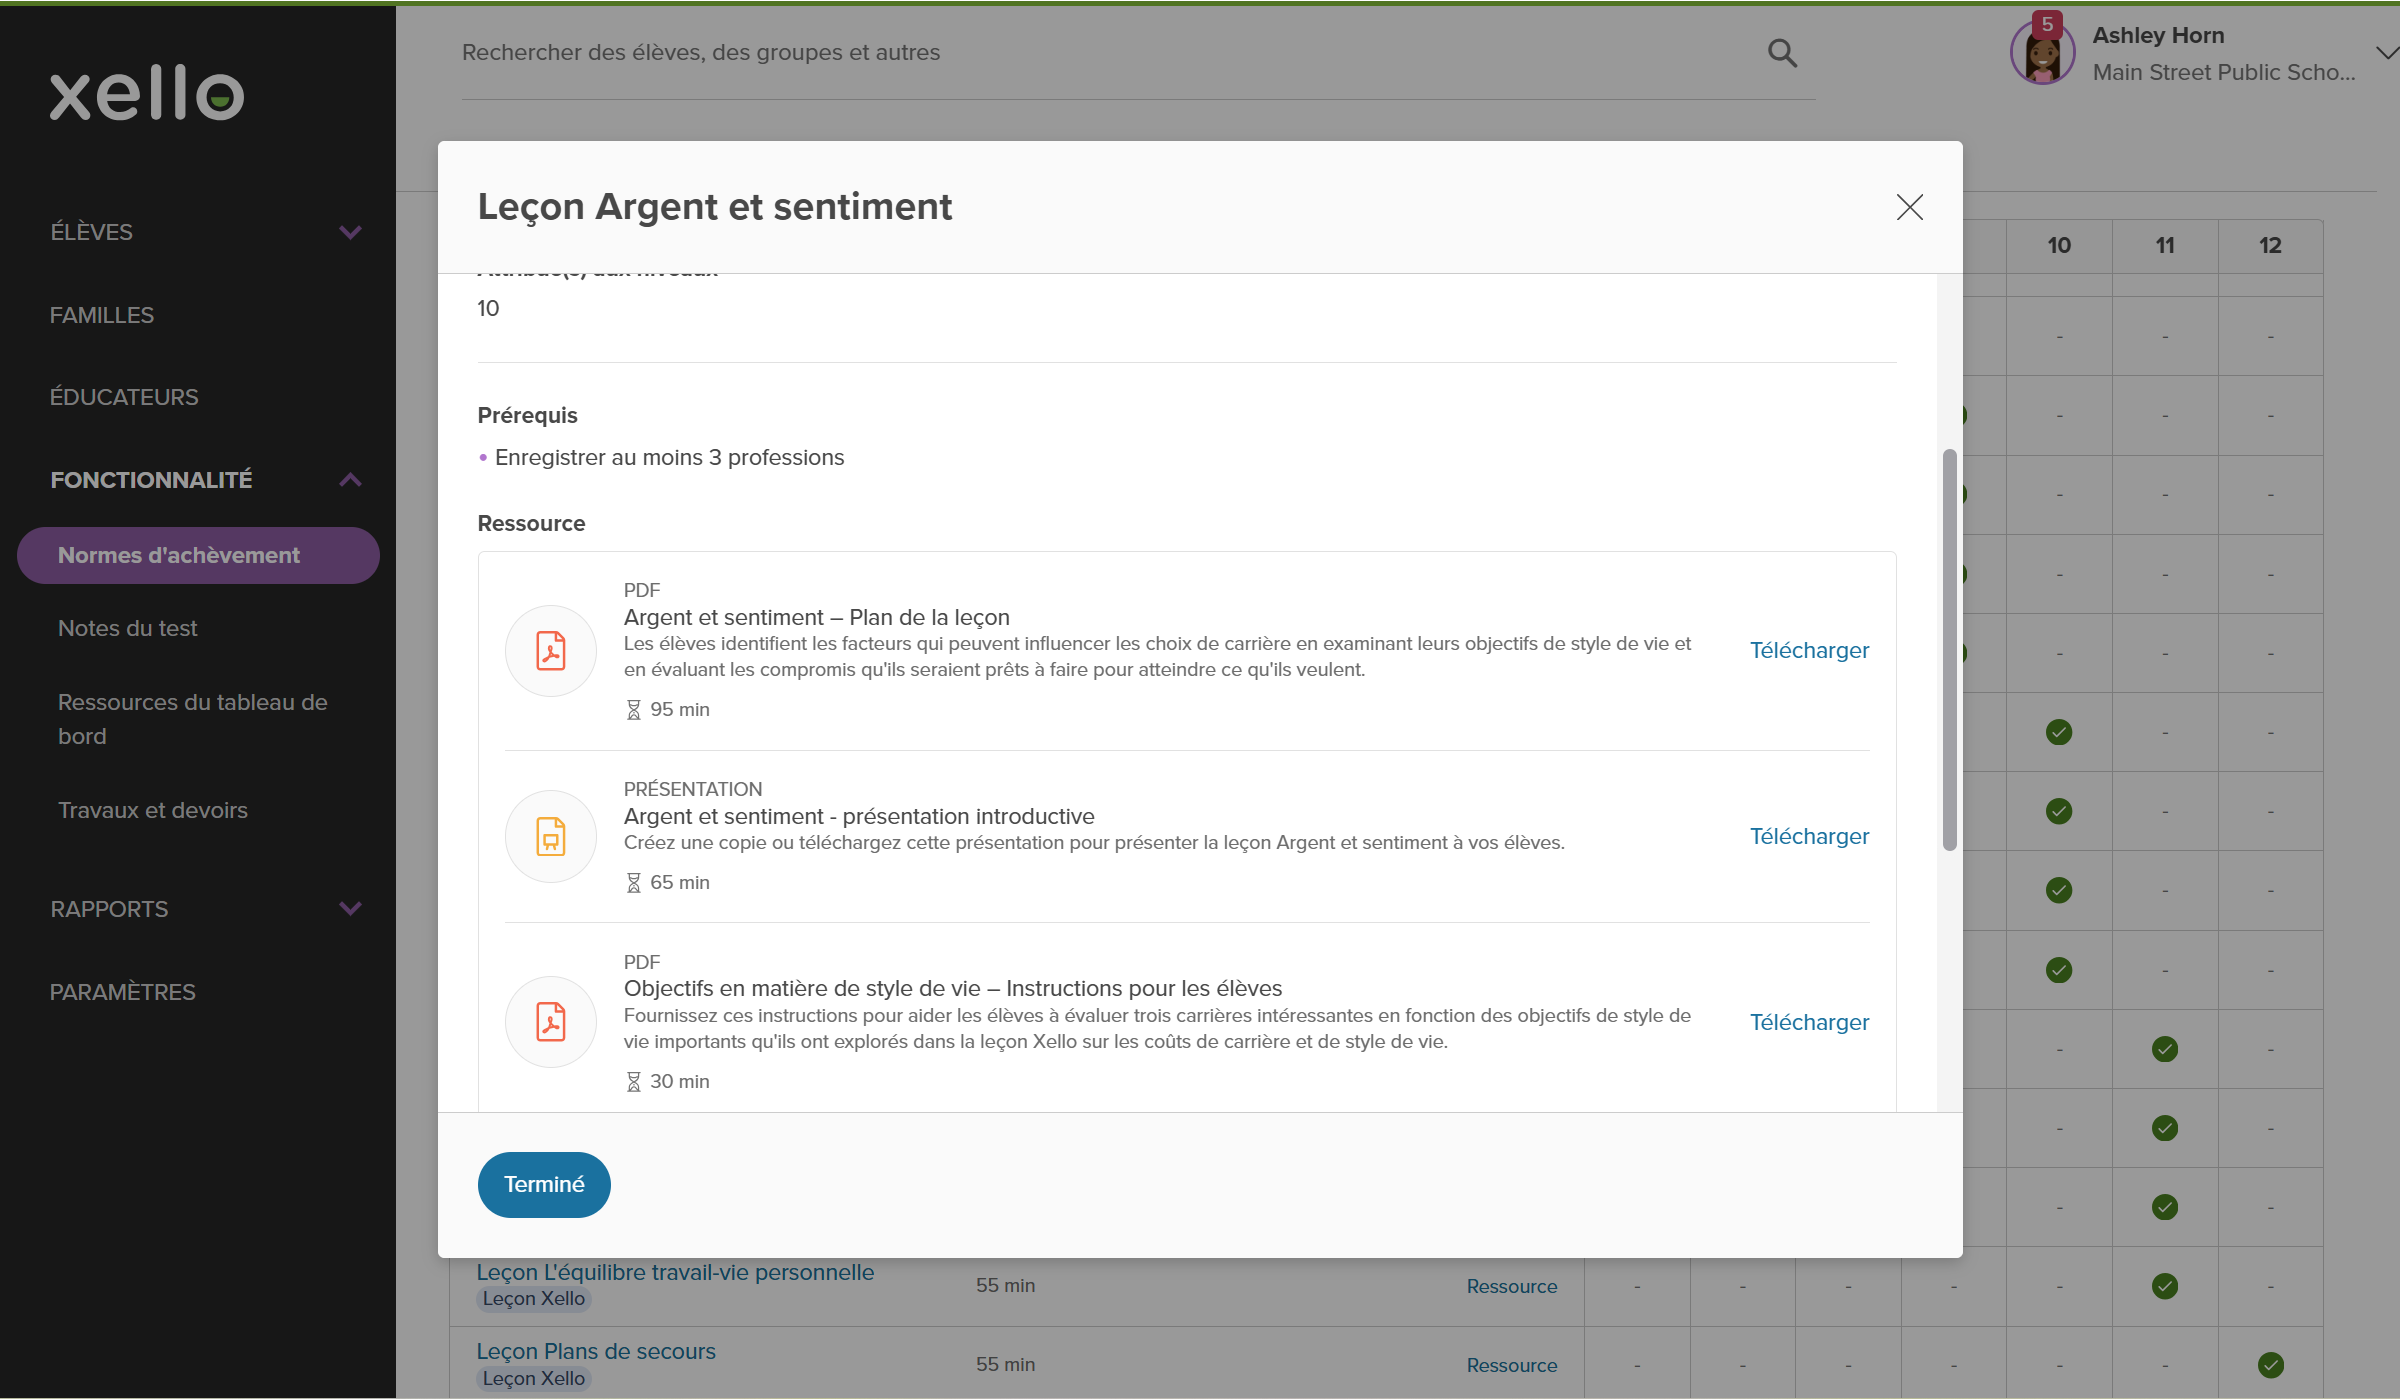Click the grade 10 column header
The height and width of the screenshot is (1399, 2400).
coord(2059,246)
